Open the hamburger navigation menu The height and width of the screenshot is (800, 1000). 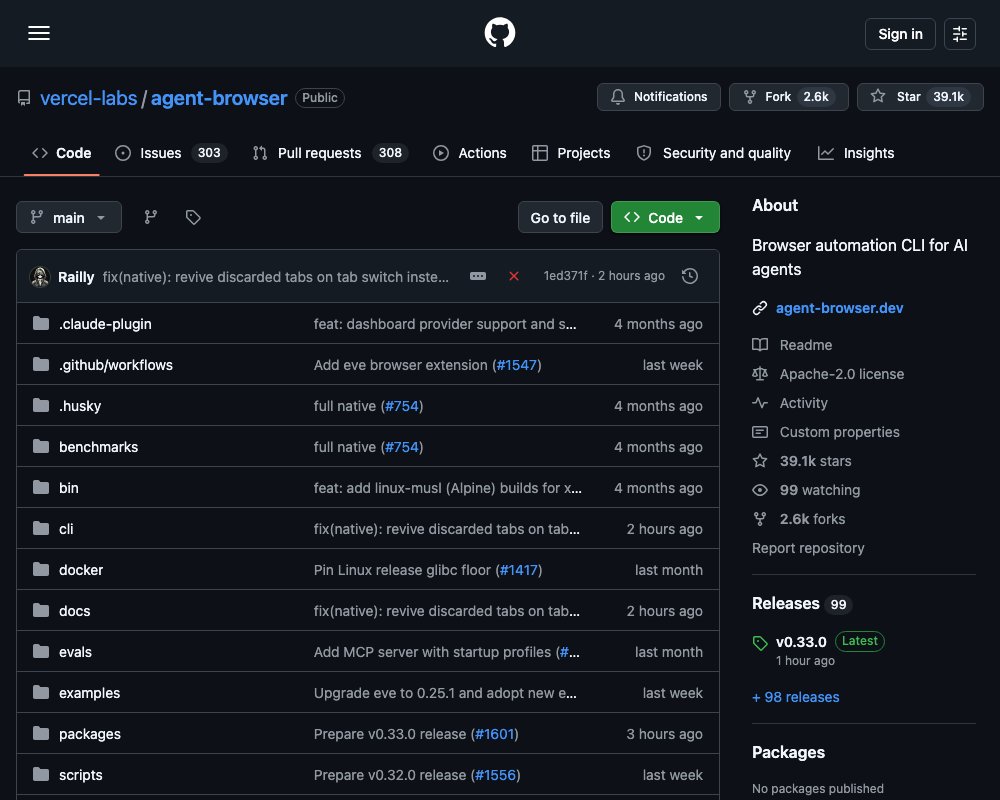point(39,33)
